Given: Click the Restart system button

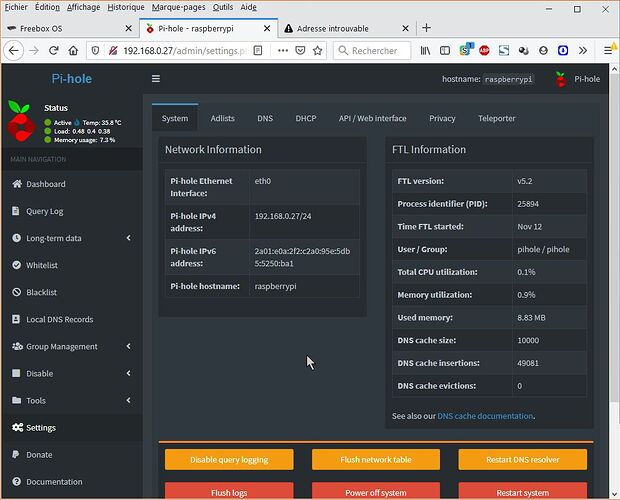Looking at the screenshot, I should point(522,491).
